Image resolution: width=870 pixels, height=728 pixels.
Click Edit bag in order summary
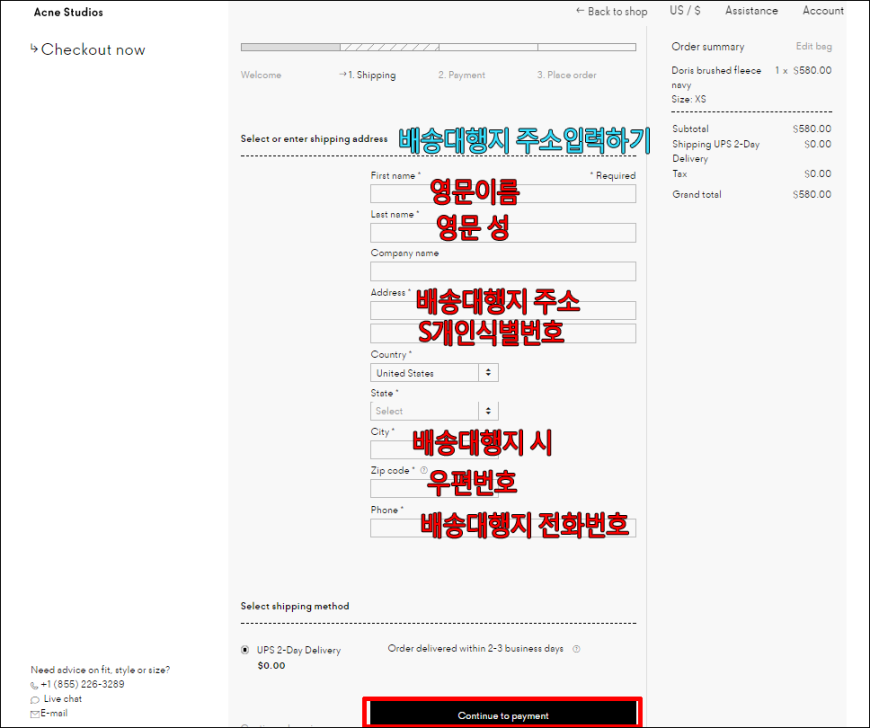coord(813,46)
